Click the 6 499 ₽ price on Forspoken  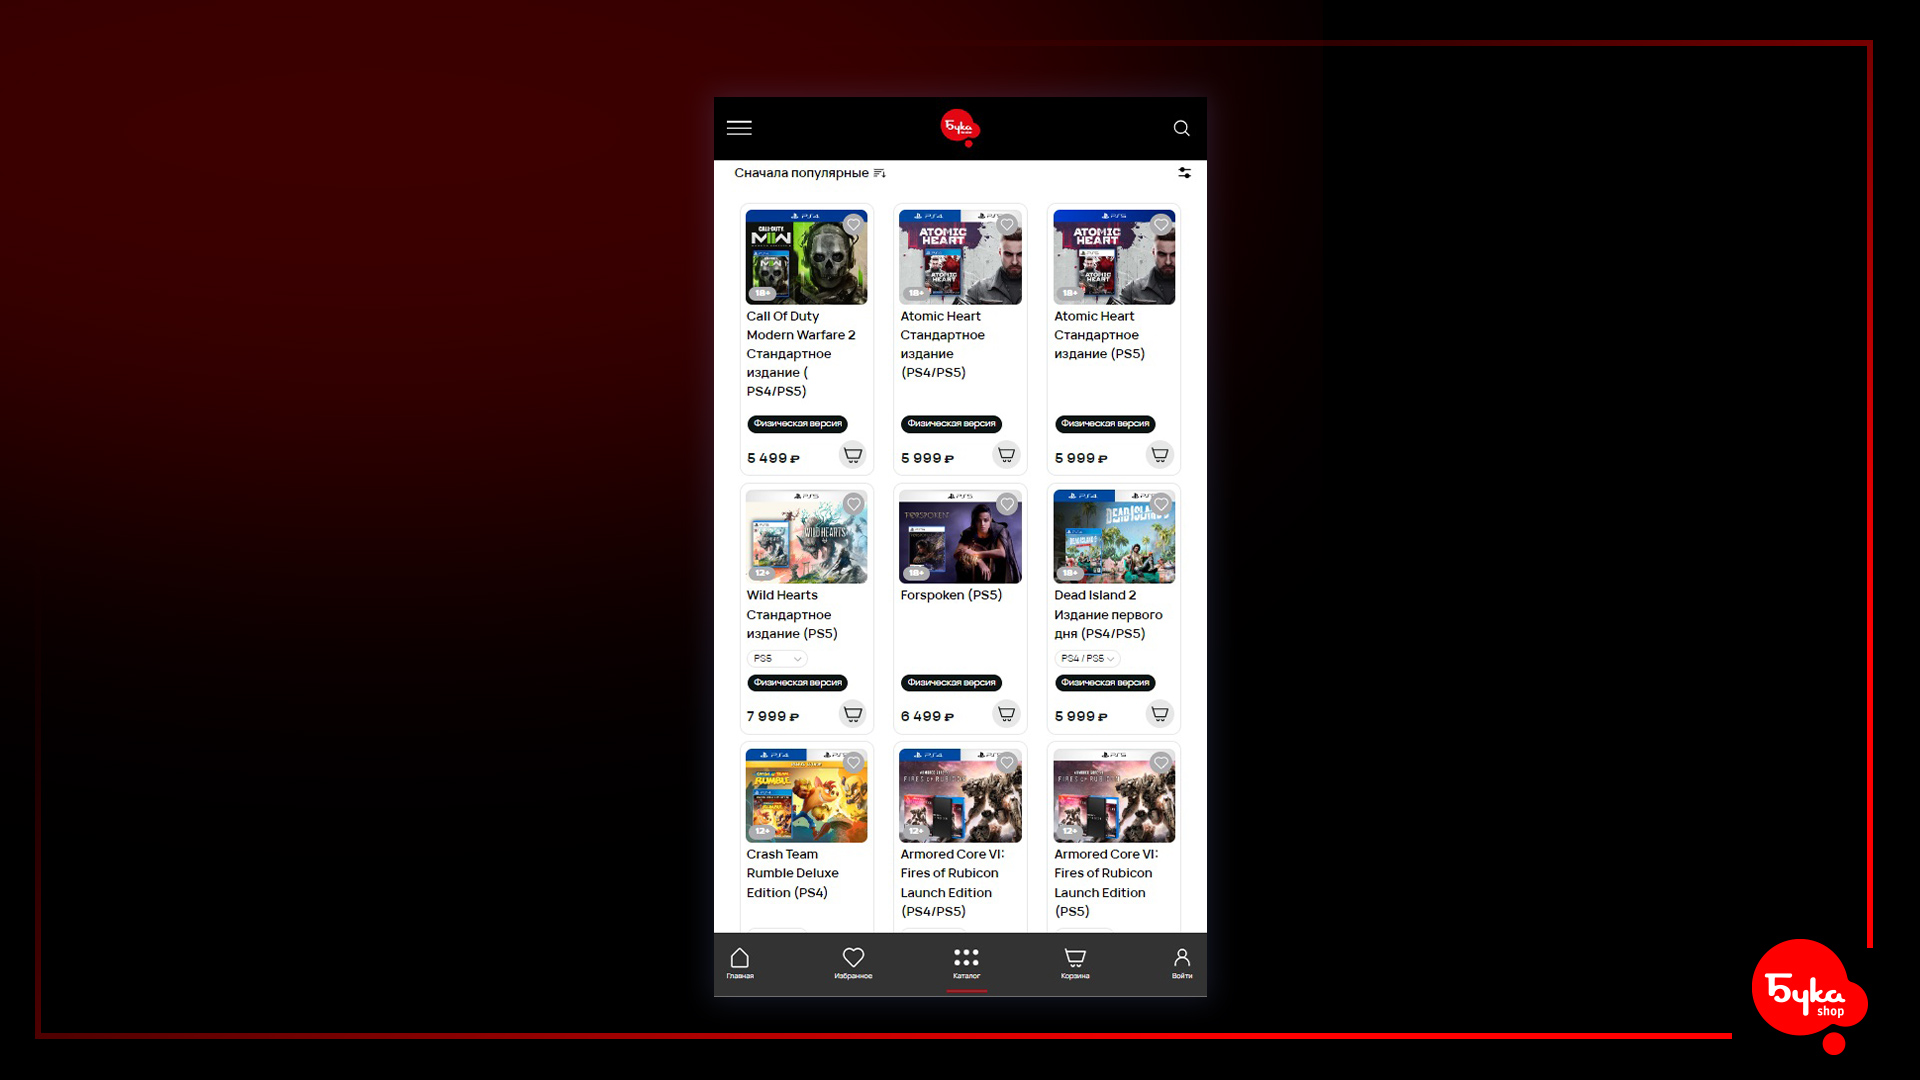click(x=927, y=717)
